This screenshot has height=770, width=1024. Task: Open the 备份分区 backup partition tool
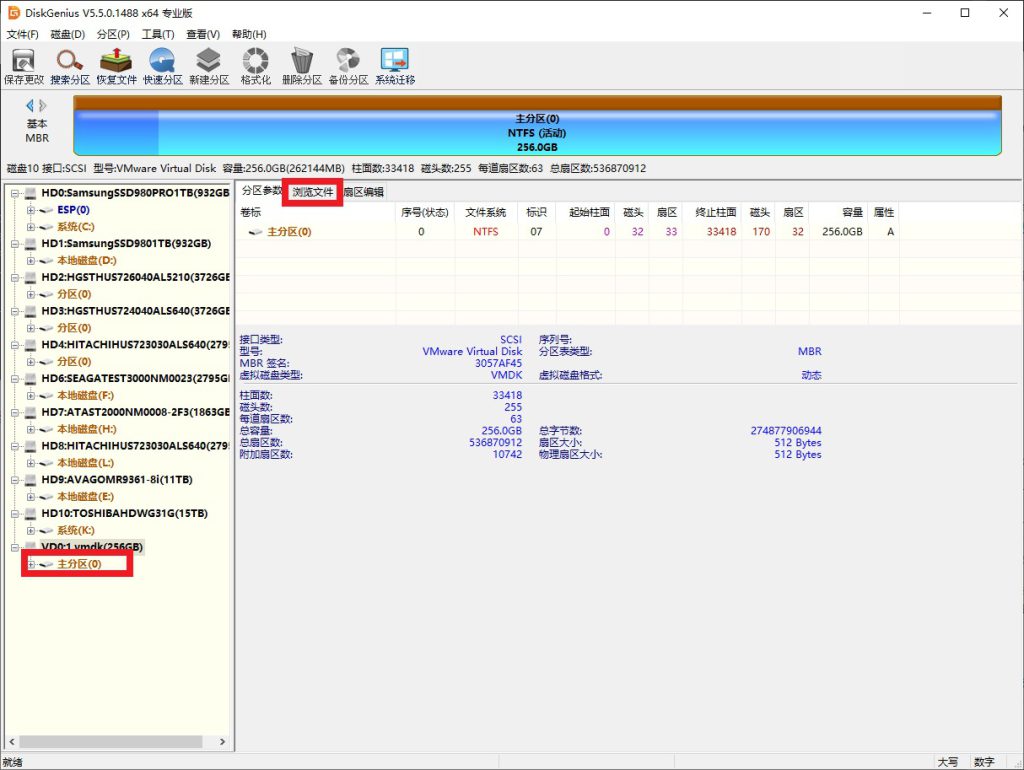348,66
